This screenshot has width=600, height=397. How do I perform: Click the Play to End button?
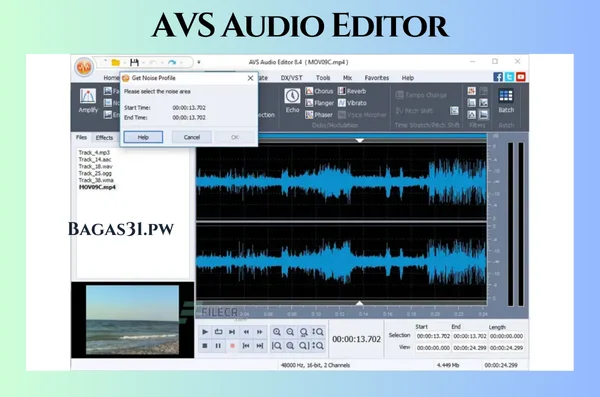[232, 332]
